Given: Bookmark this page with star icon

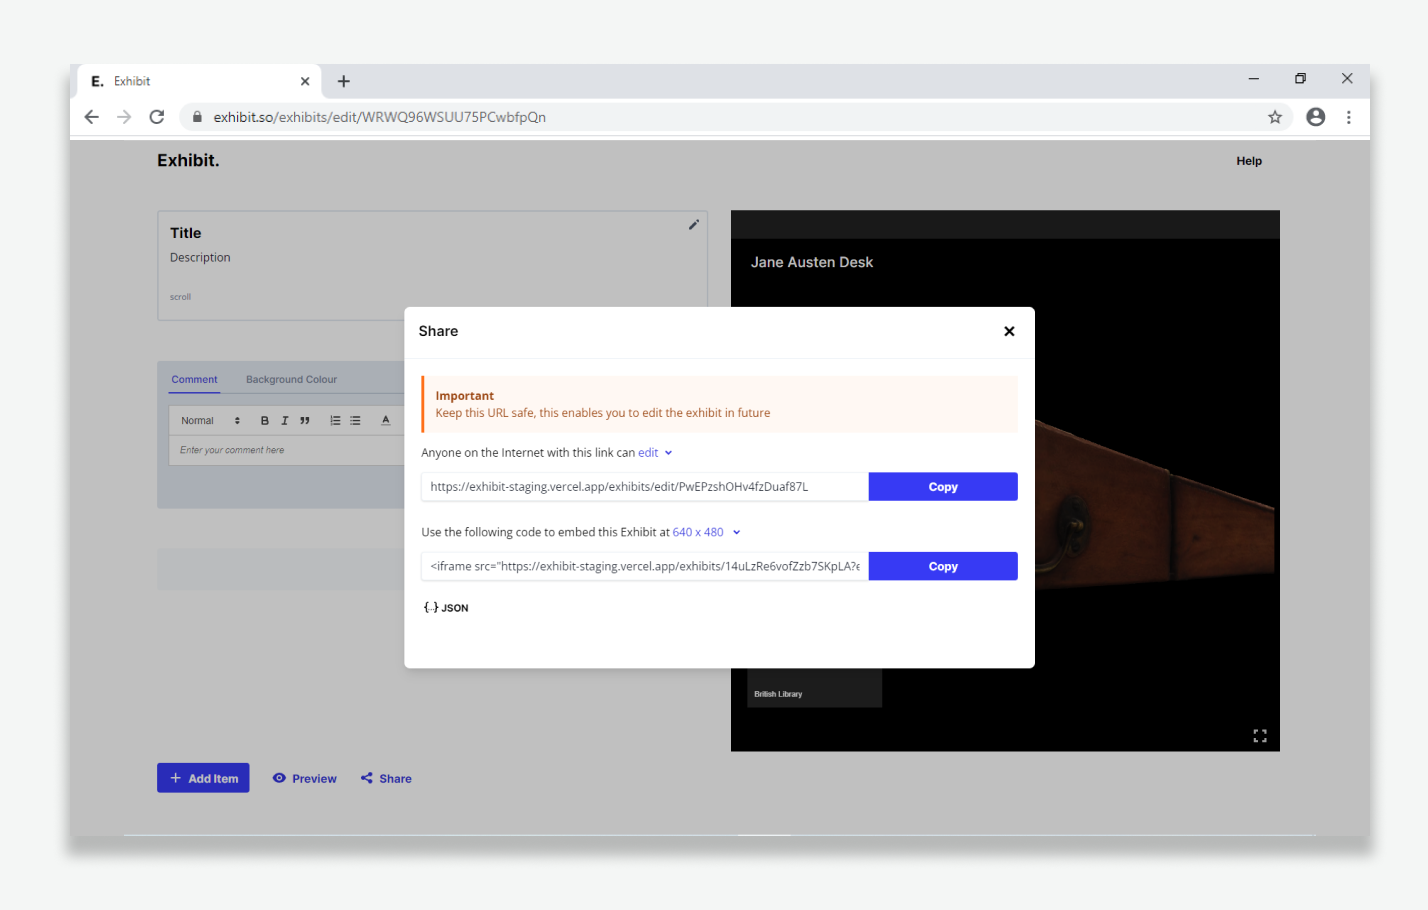Looking at the screenshot, I should pyautogui.click(x=1274, y=117).
